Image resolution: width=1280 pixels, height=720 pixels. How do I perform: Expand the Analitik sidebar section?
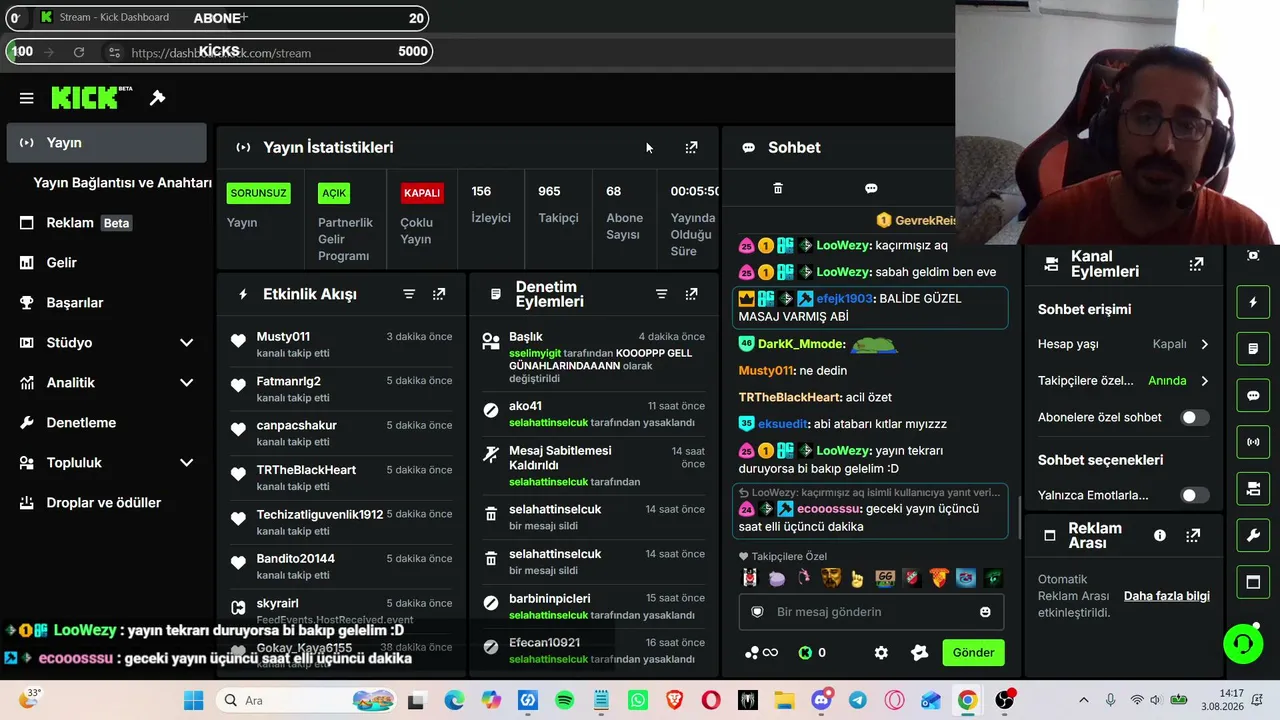click(186, 383)
